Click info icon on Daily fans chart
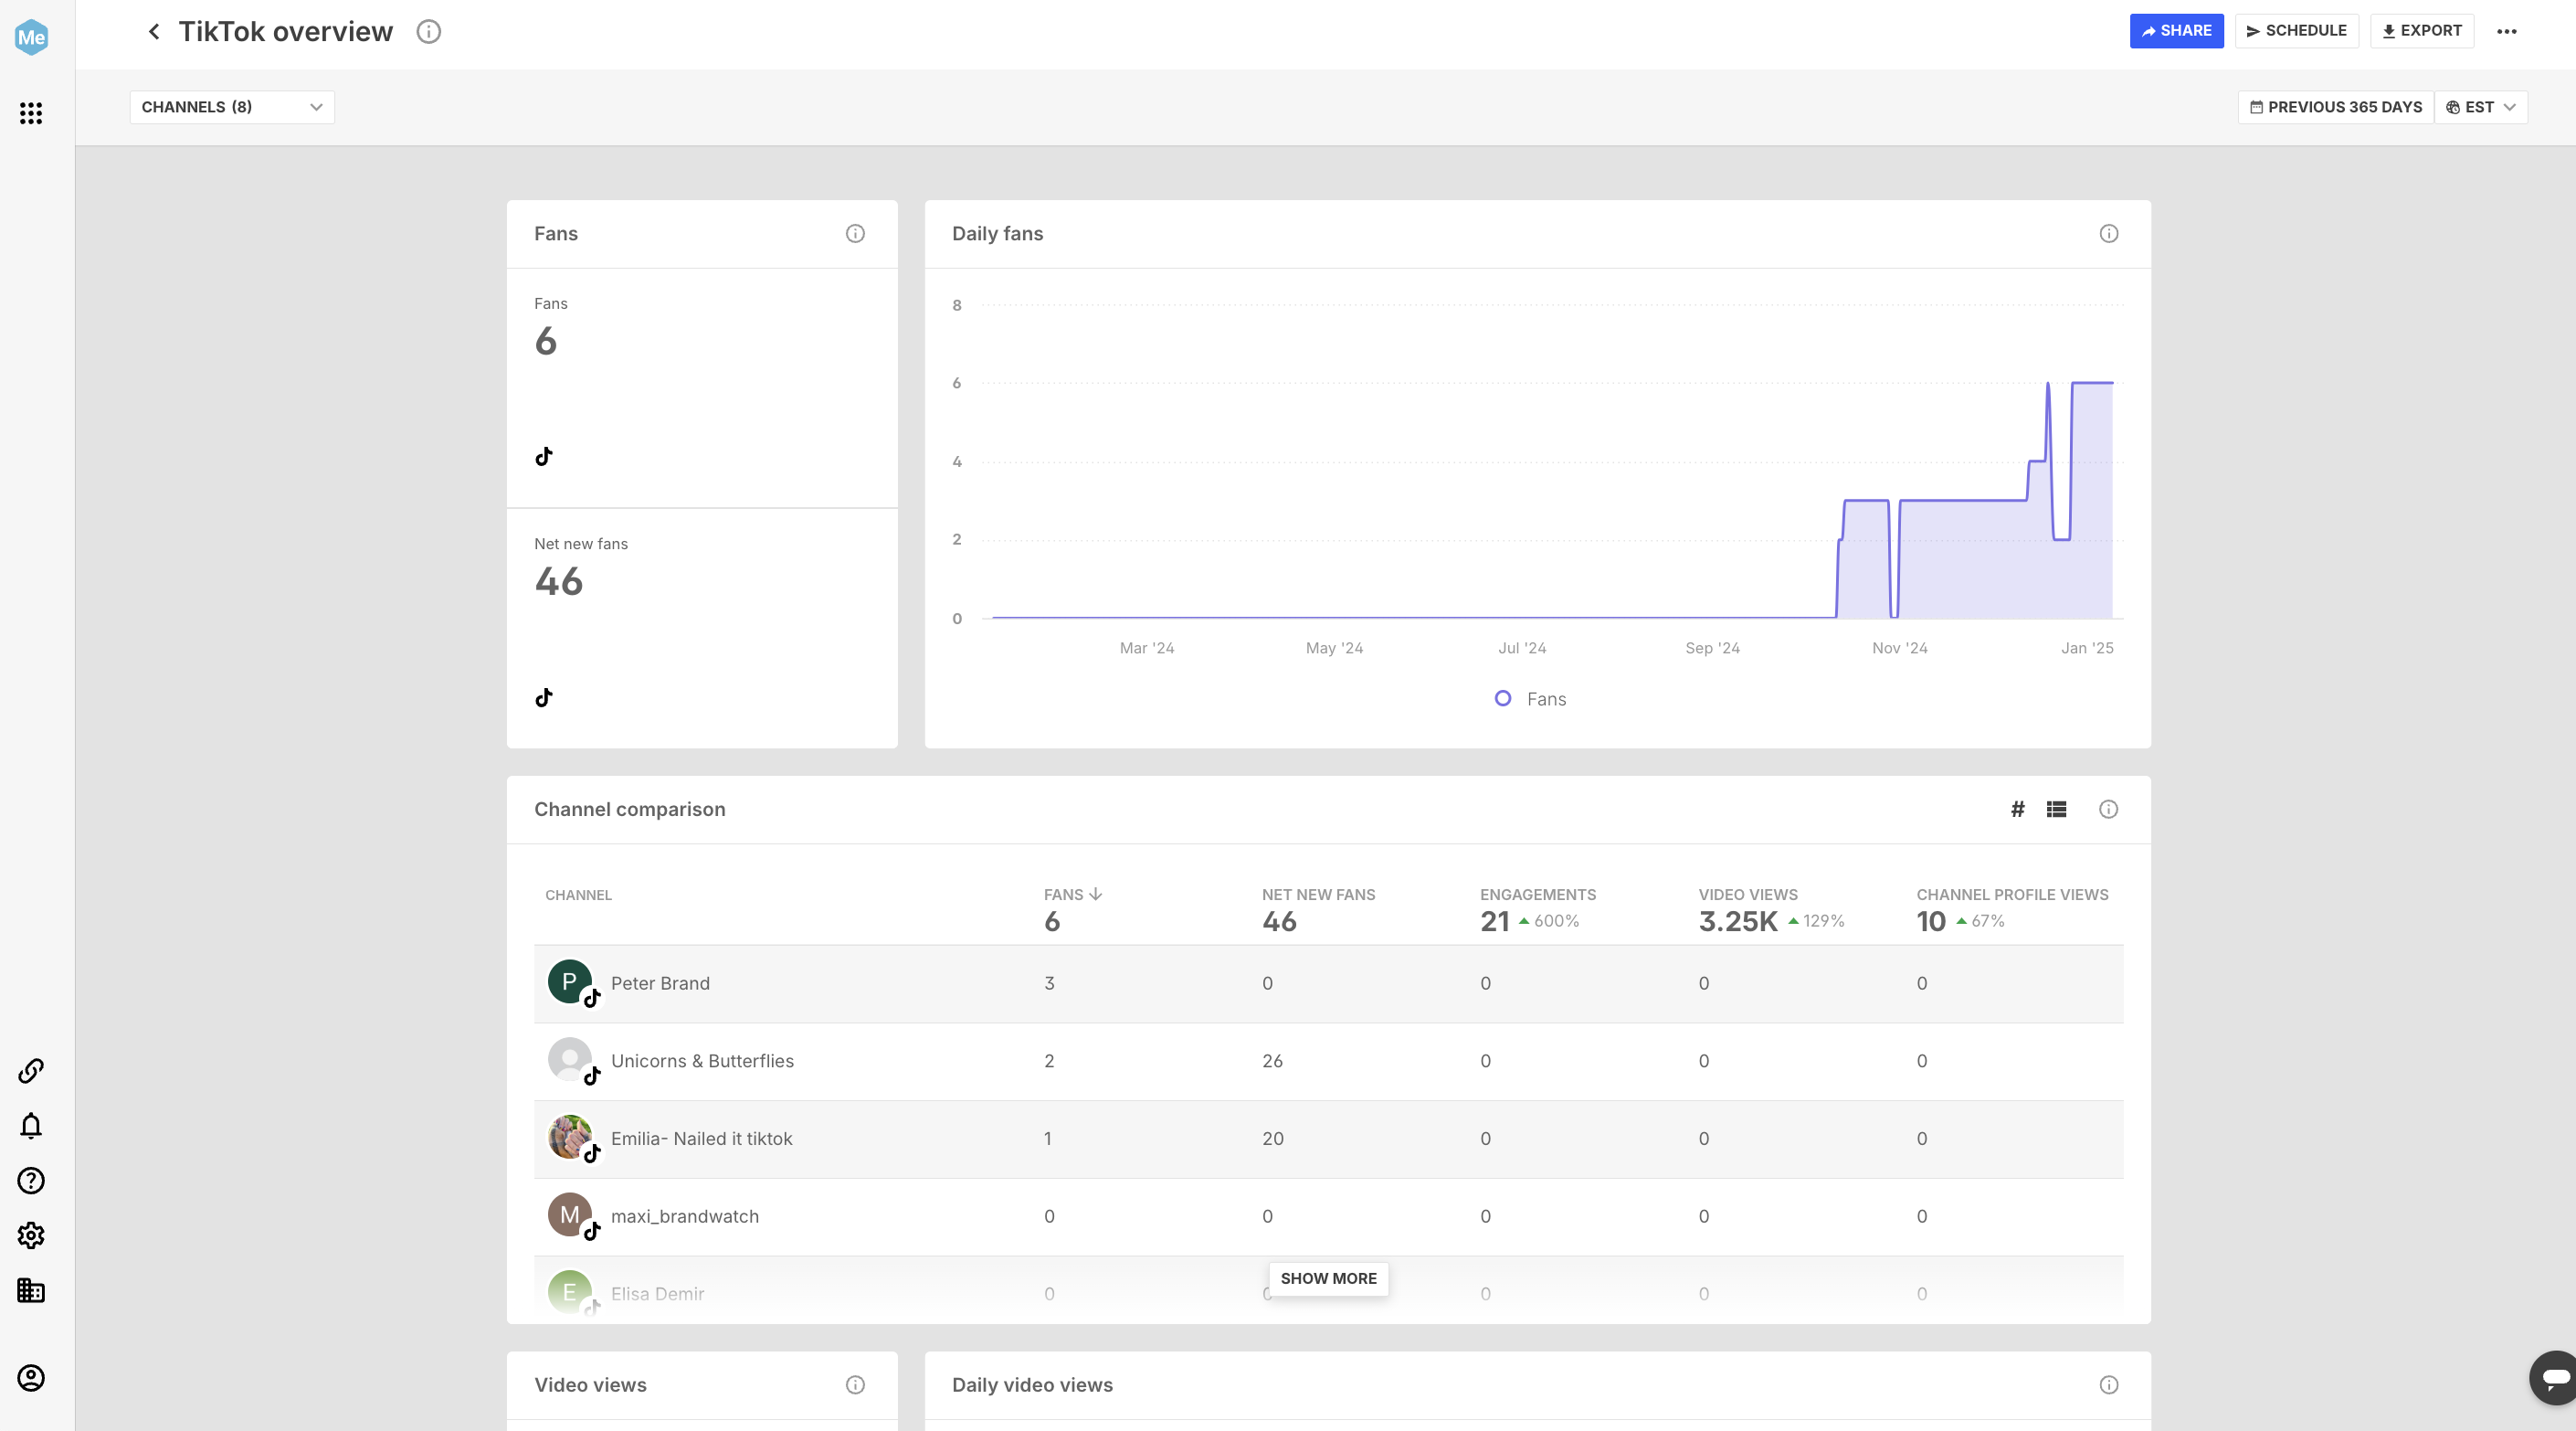Image resolution: width=2576 pixels, height=1431 pixels. coord(2109,234)
